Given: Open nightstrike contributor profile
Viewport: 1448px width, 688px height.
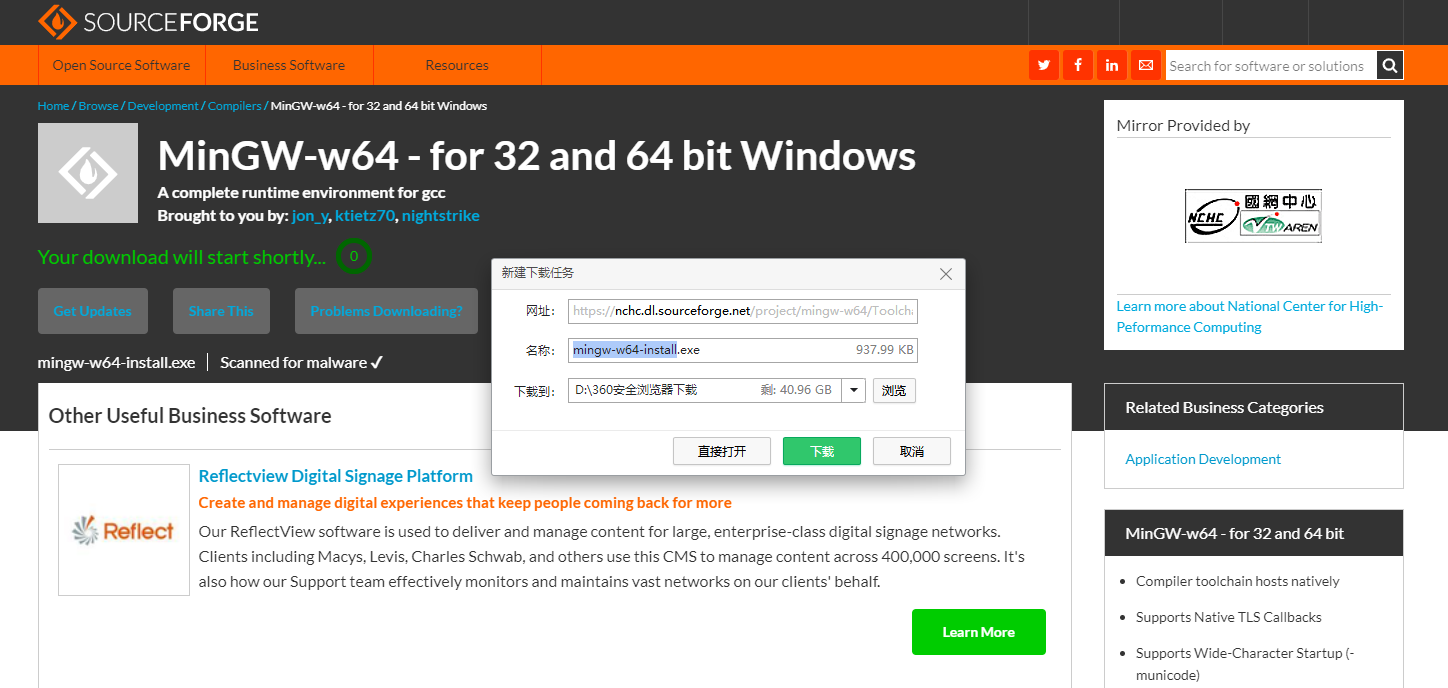Looking at the screenshot, I should [441, 216].
